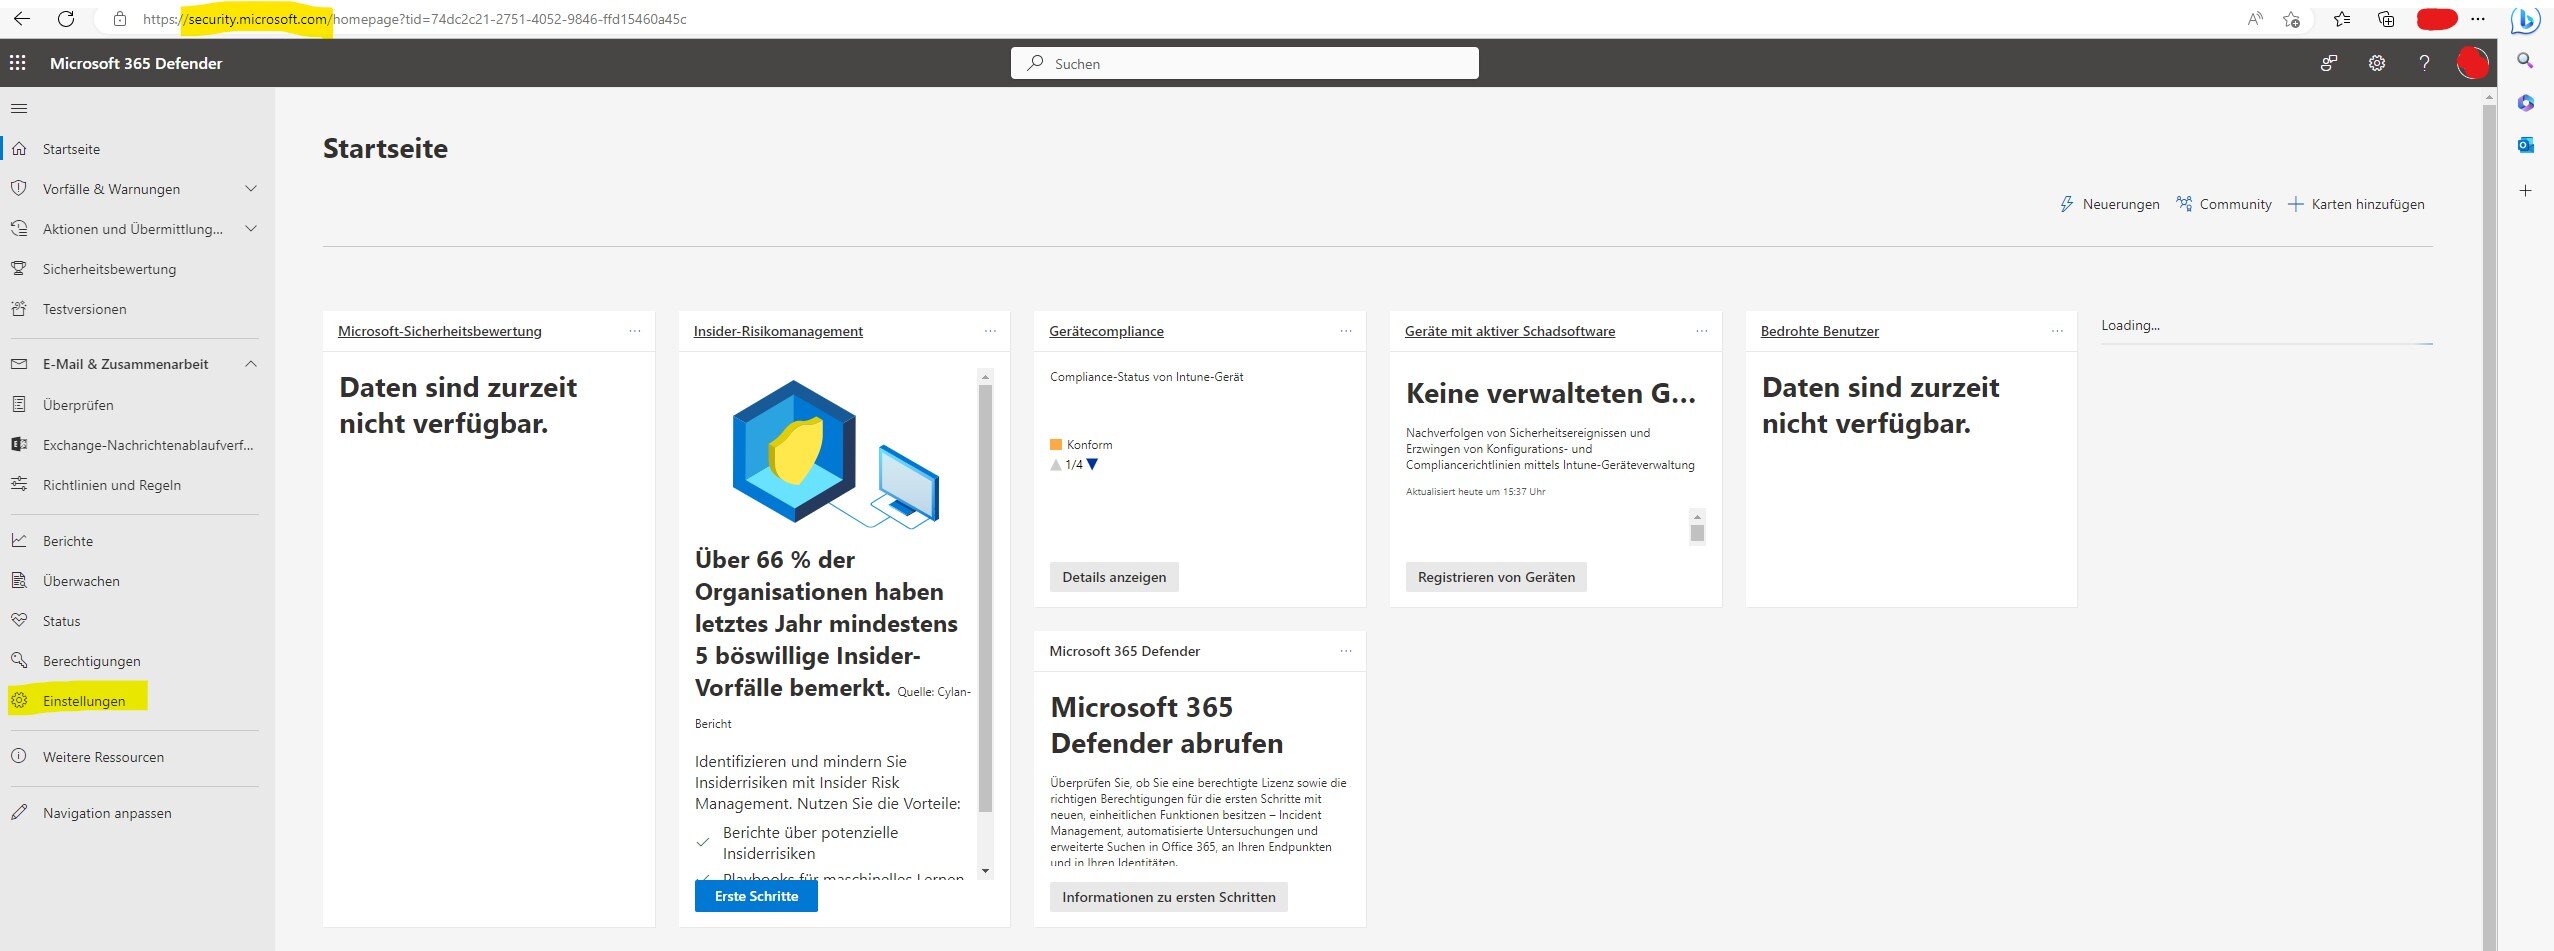Screen dimensions: 2554x951
Task: Click Neuerungen link
Action: [2109, 204]
